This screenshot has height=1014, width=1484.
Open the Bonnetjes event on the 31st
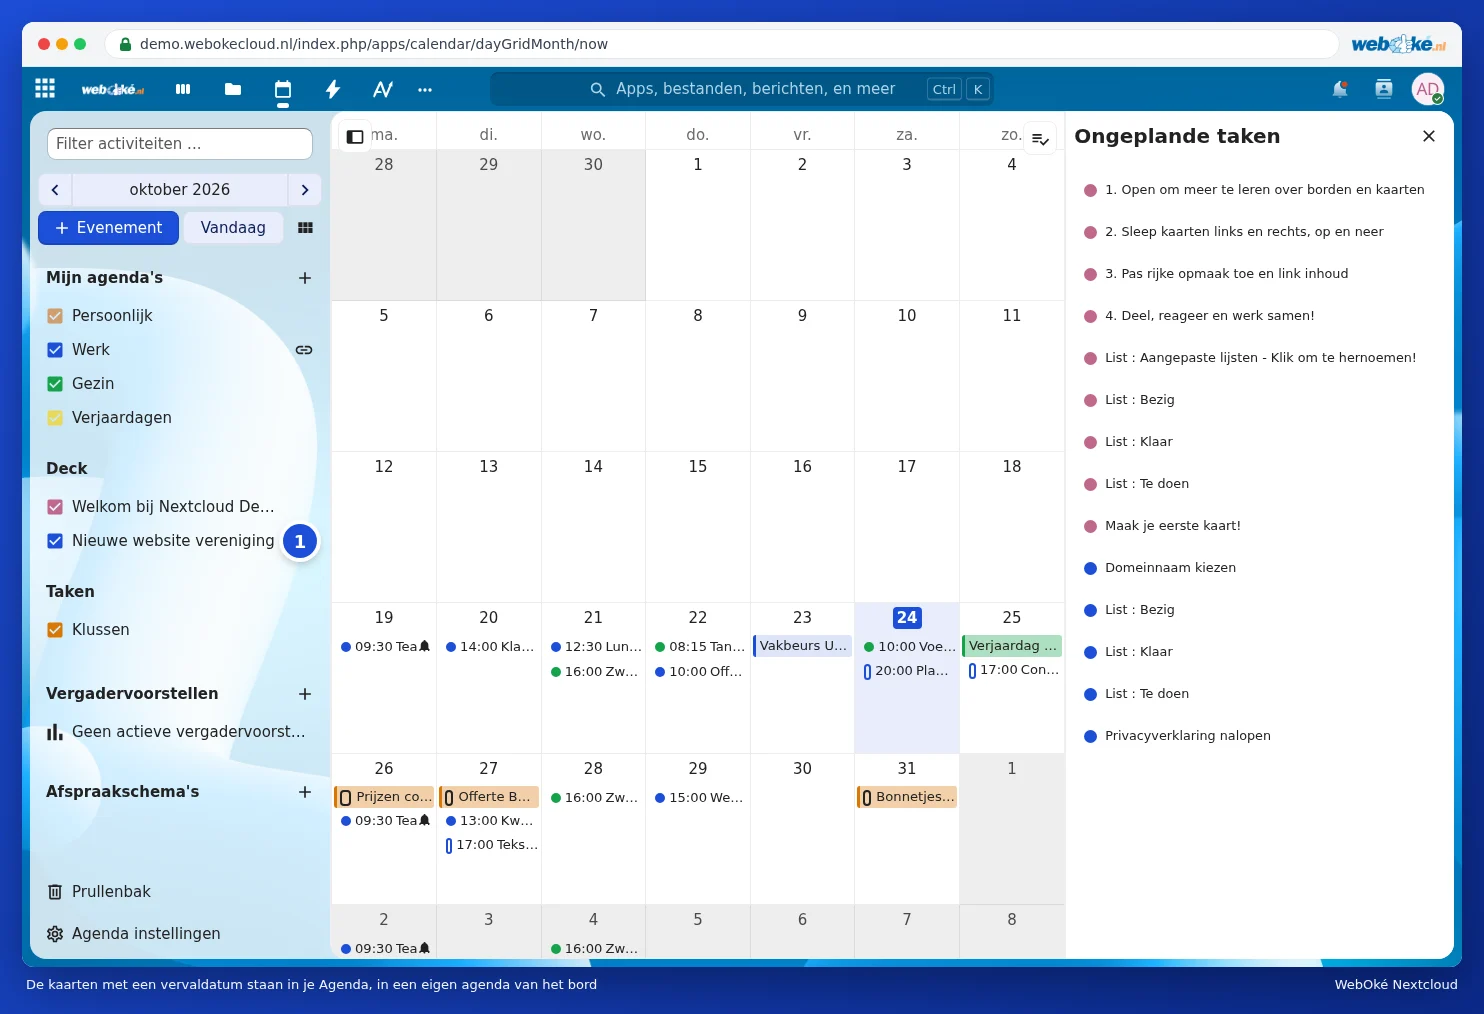tap(907, 797)
